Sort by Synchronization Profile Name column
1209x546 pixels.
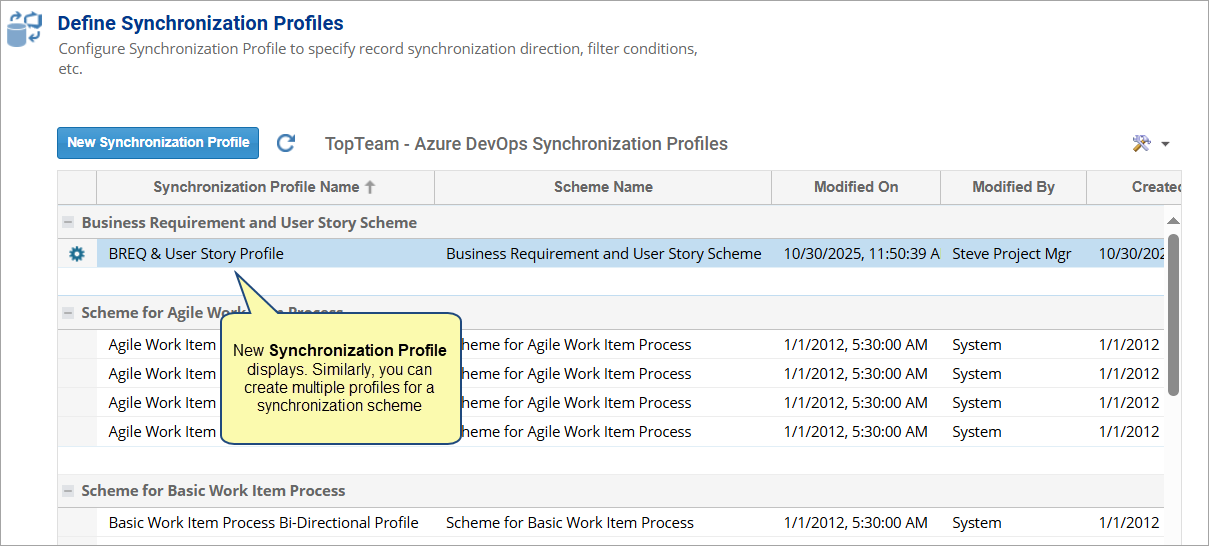[256, 187]
